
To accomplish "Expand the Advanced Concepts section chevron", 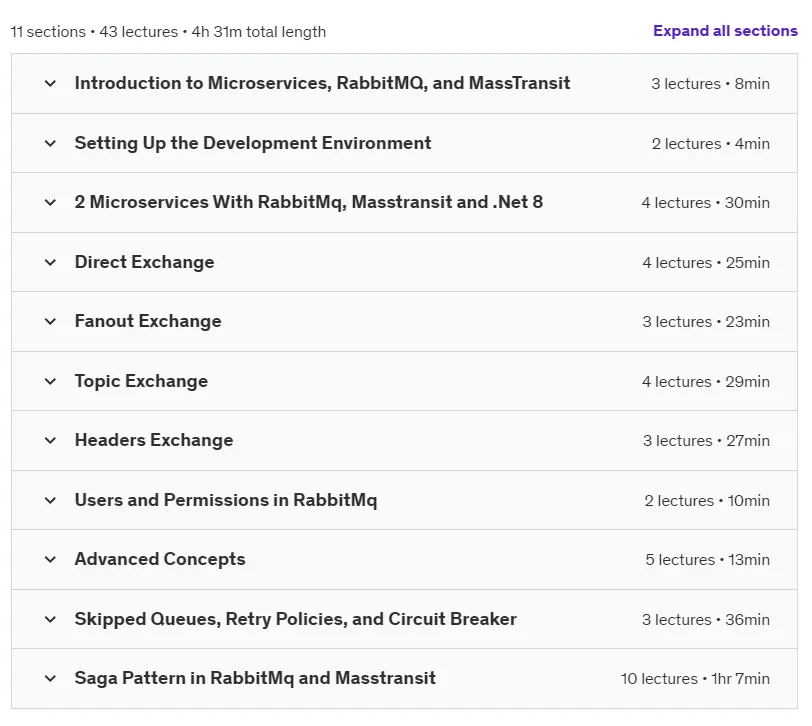I will pos(50,560).
